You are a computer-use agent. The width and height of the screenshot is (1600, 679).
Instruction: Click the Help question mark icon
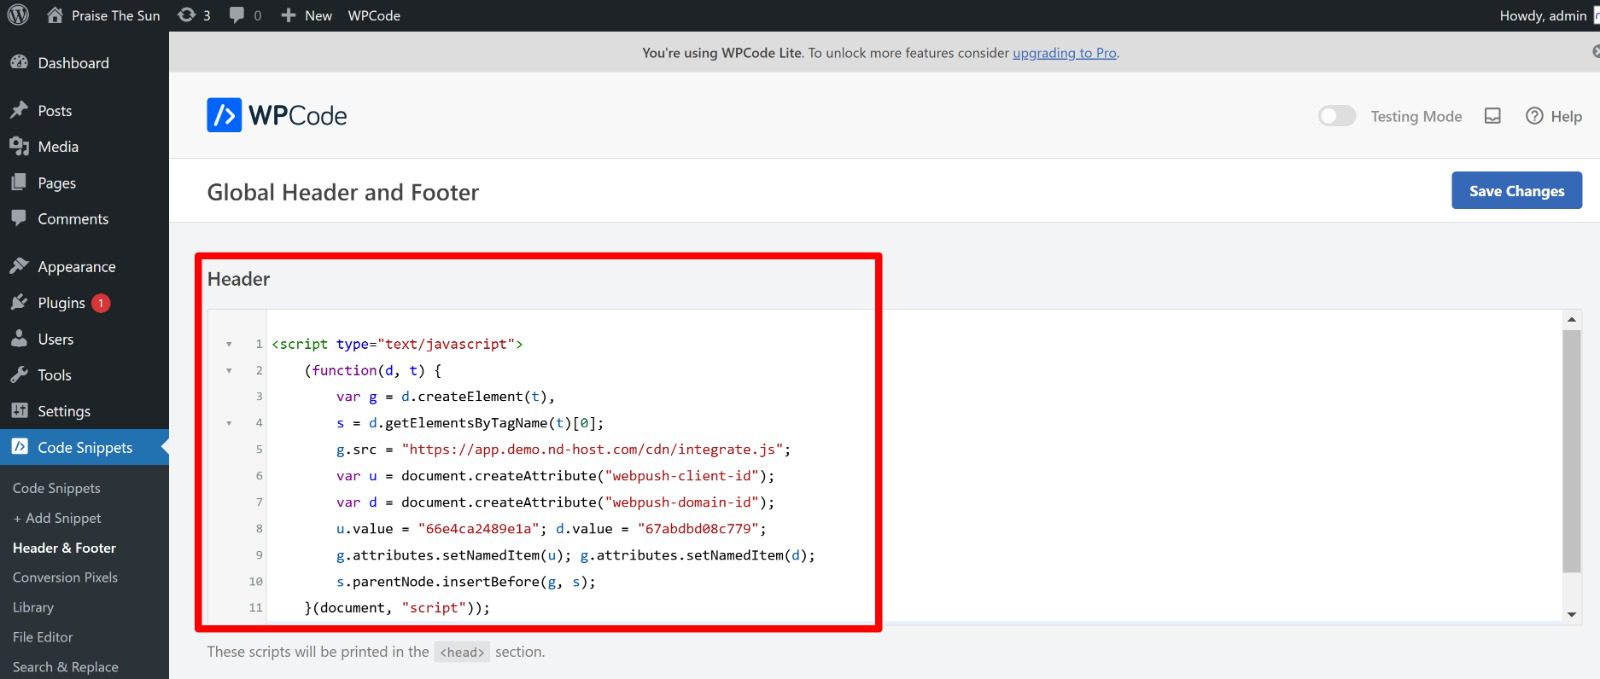pos(1534,116)
